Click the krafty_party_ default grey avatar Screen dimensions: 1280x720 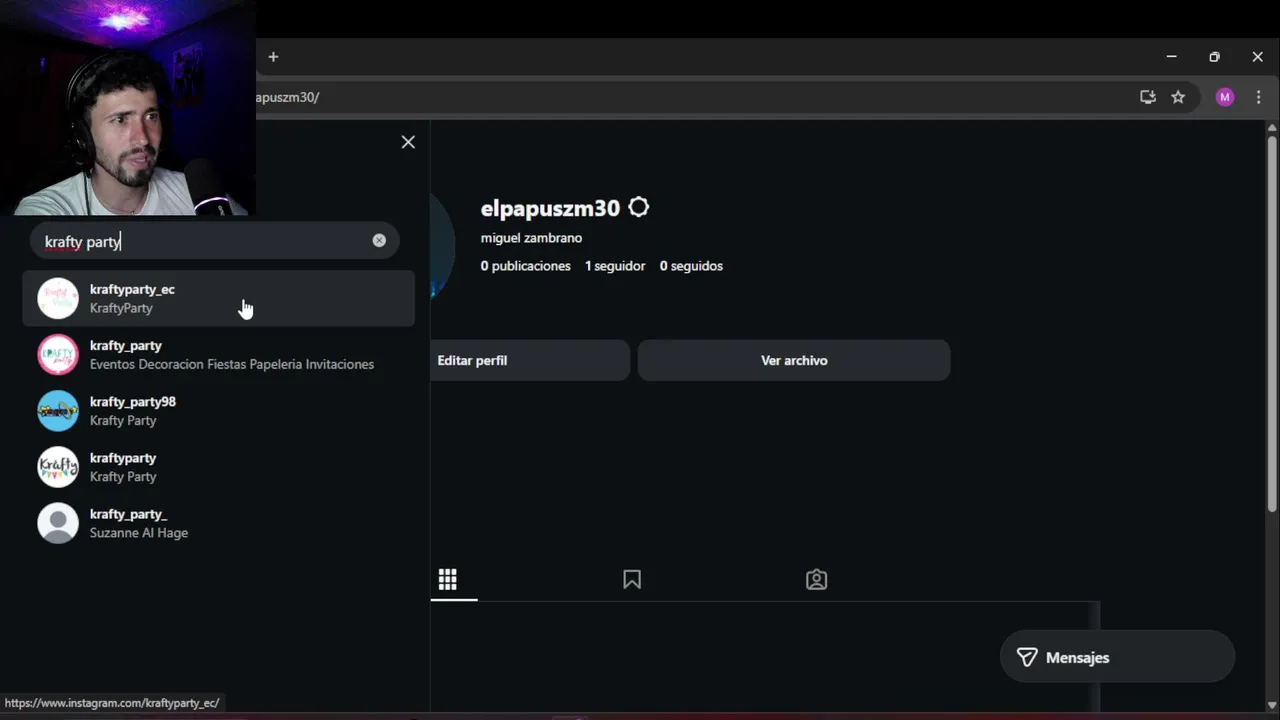58,522
